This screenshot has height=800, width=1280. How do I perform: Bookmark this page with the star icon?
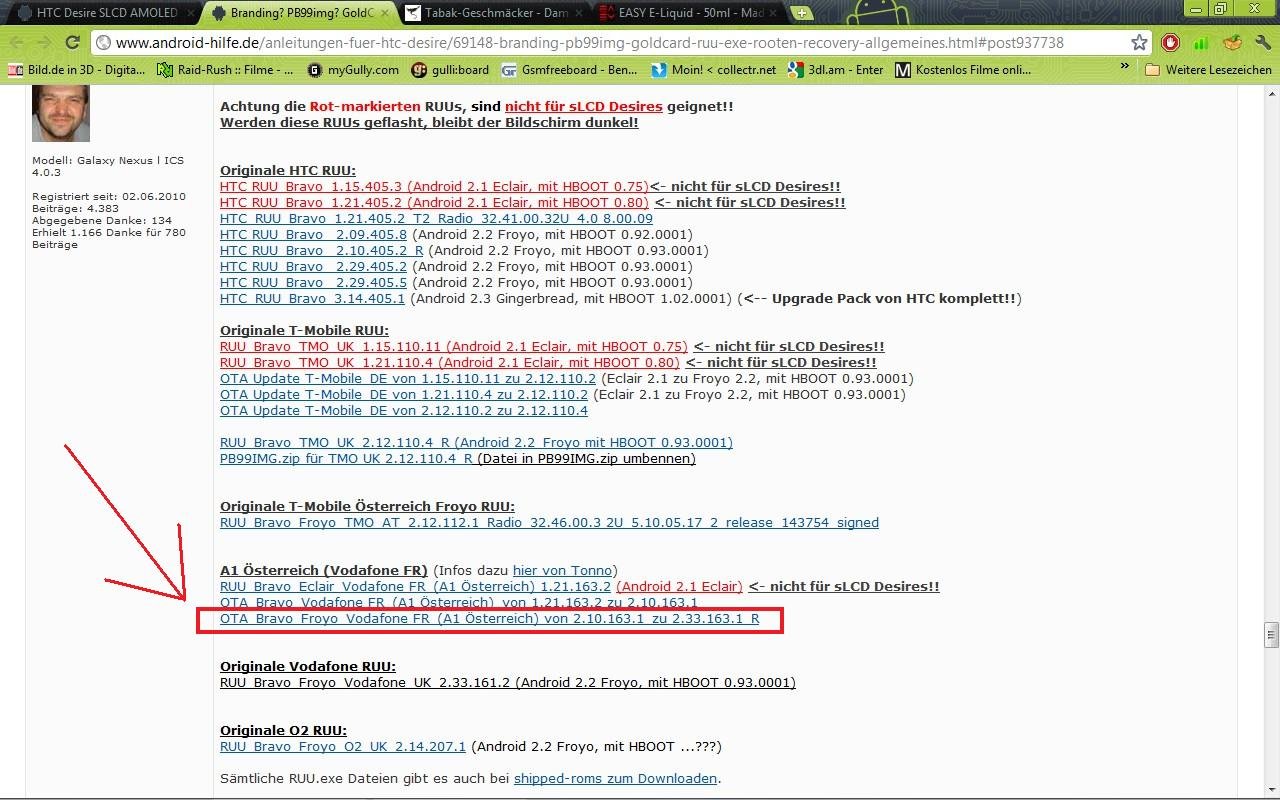[1139, 42]
